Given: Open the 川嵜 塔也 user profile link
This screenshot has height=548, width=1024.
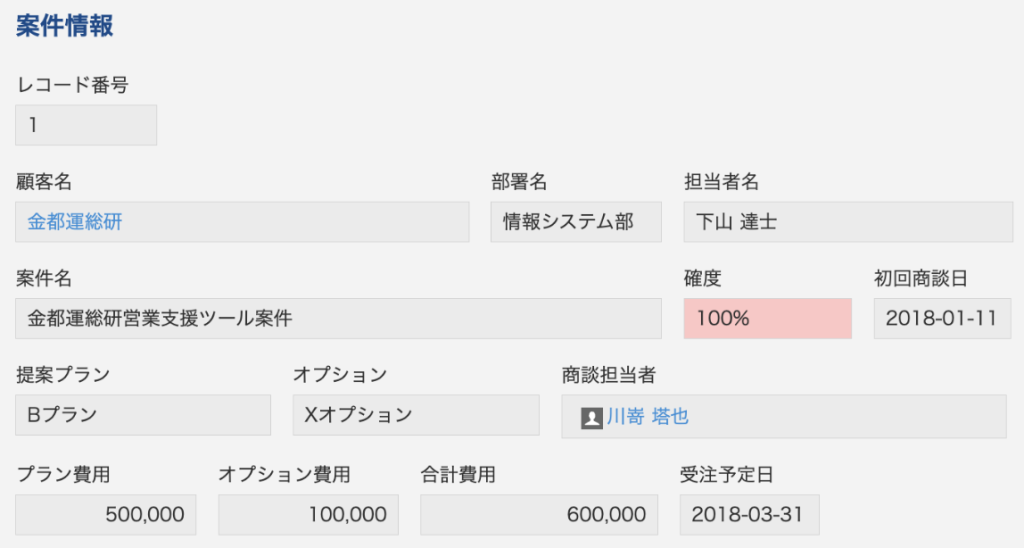Looking at the screenshot, I should click(647, 417).
